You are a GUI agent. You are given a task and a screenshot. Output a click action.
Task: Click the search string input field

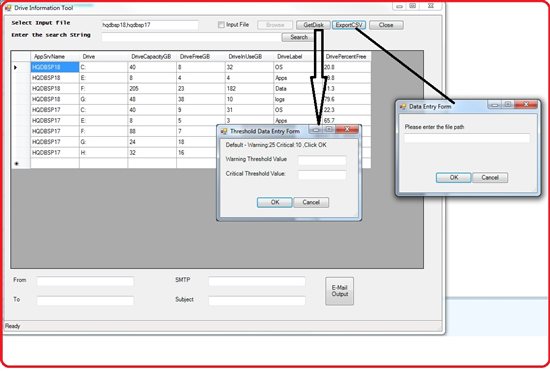pos(192,37)
